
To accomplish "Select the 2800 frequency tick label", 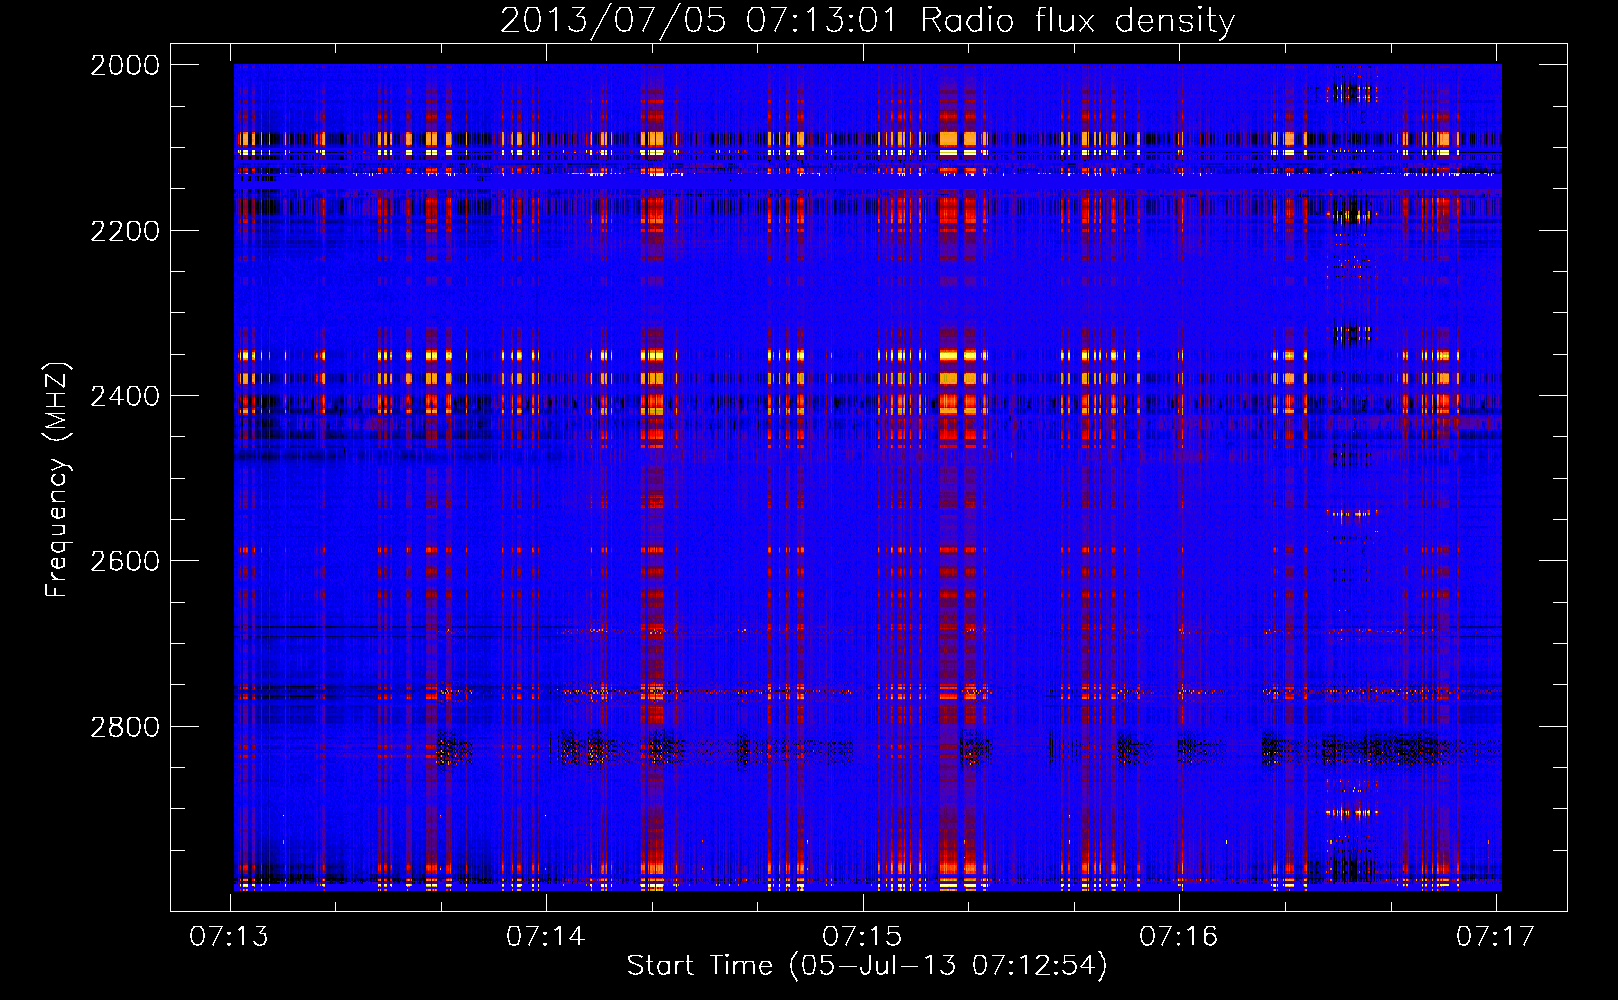I will (125, 726).
